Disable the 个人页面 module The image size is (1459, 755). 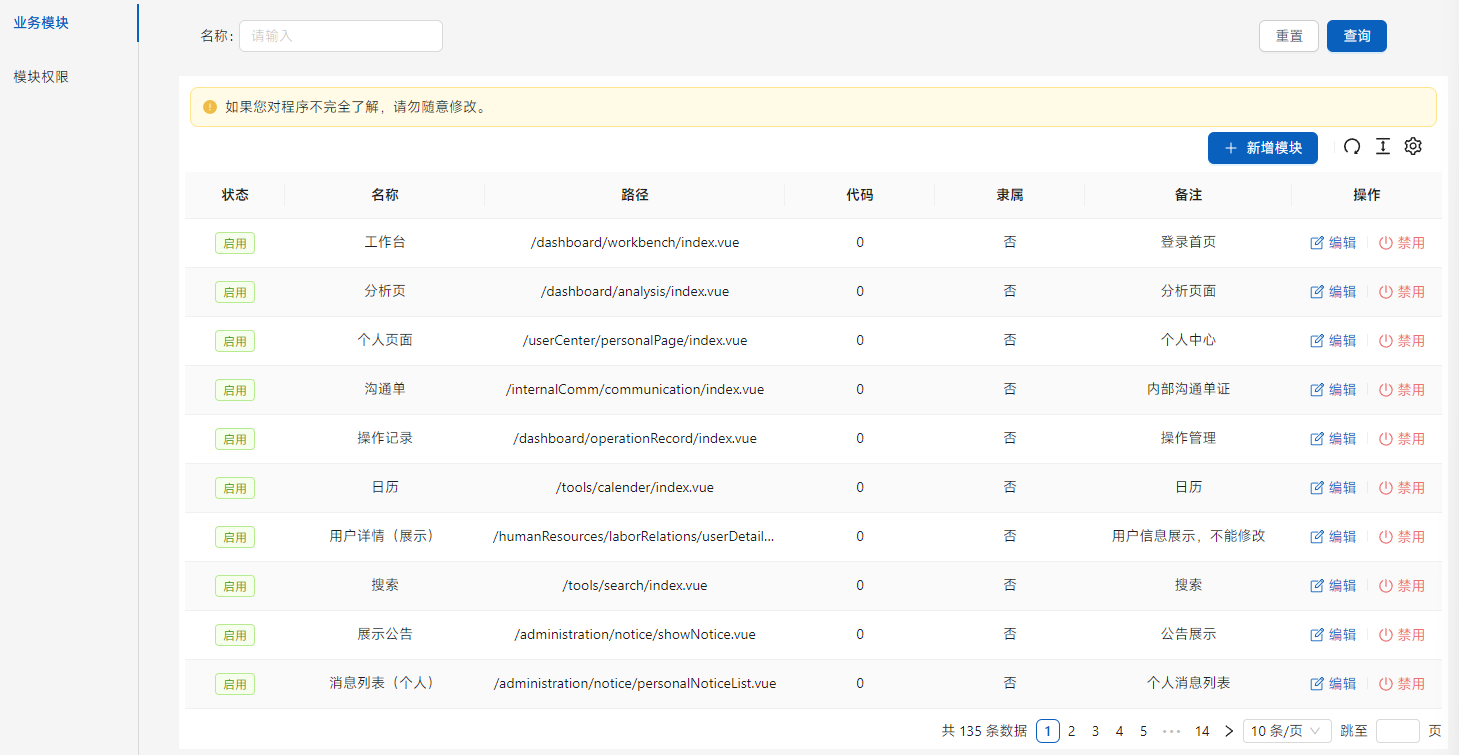coord(1401,341)
